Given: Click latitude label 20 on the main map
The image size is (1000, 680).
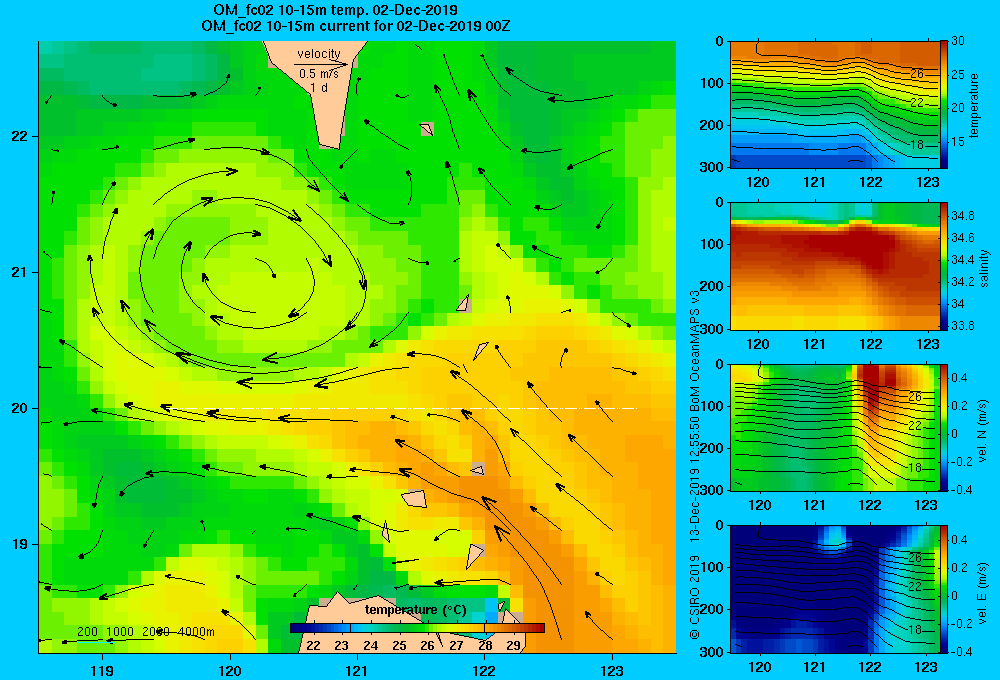Looking at the screenshot, I should click(x=19, y=408).
